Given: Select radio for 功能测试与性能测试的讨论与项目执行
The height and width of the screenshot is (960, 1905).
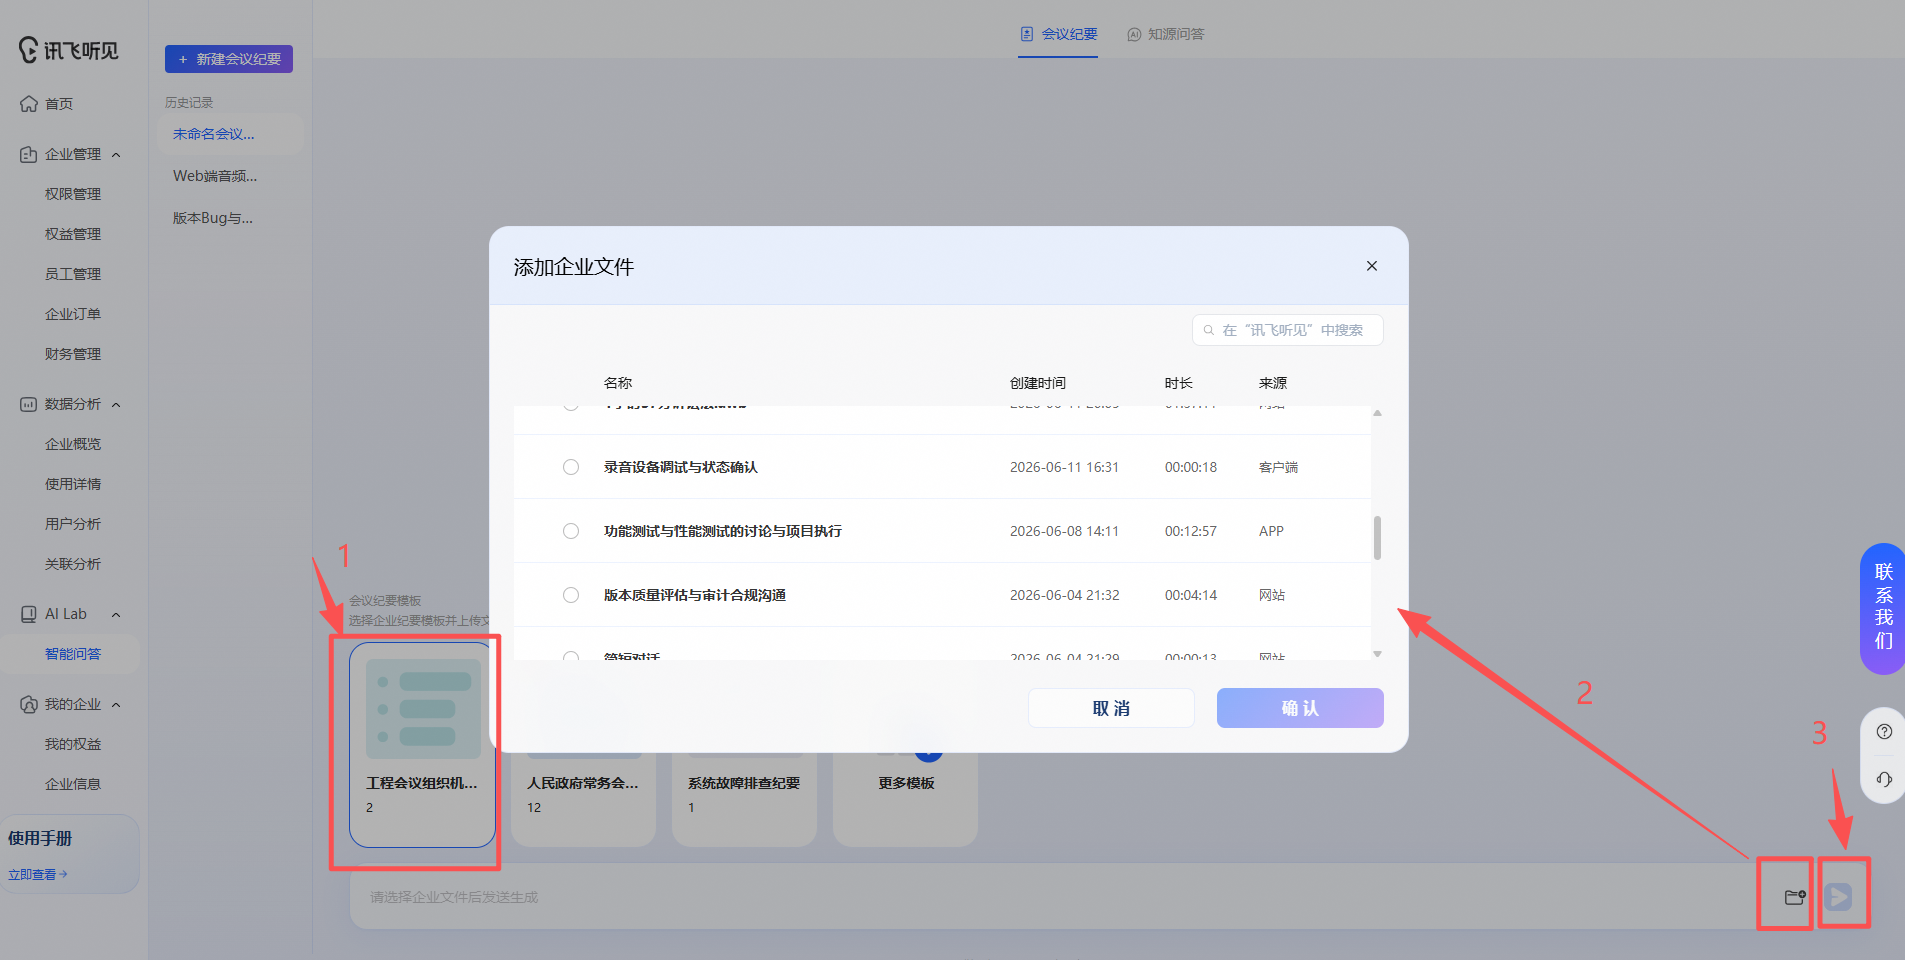Looking at the screenshot, I should [571, 531].
